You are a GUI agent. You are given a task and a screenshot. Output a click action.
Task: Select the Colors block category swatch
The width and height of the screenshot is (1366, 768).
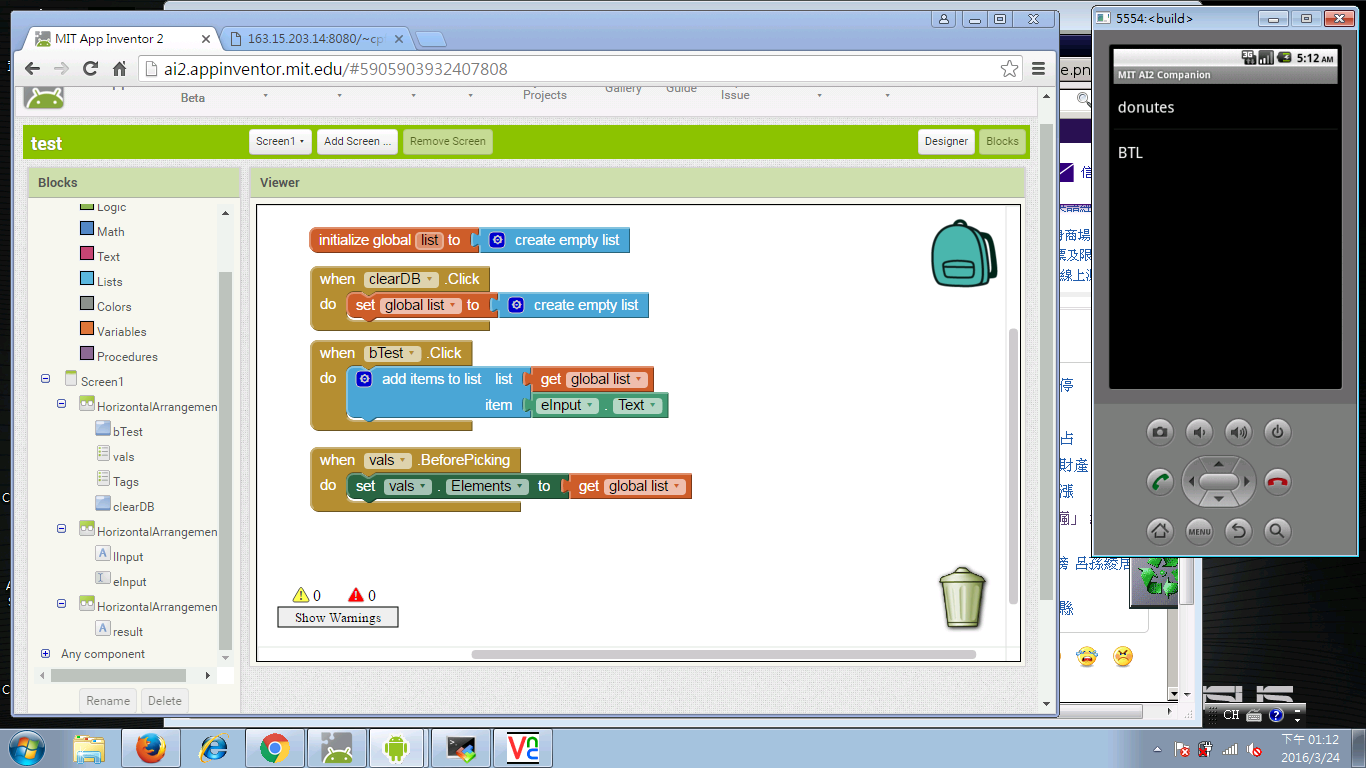pos(87,306)
